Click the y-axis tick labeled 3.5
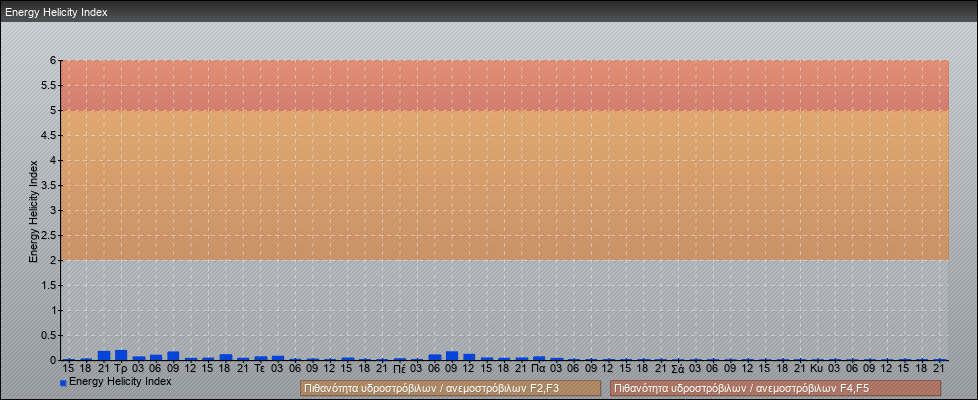The height and width of the screenshot is (400, 978). pos(48,185)
